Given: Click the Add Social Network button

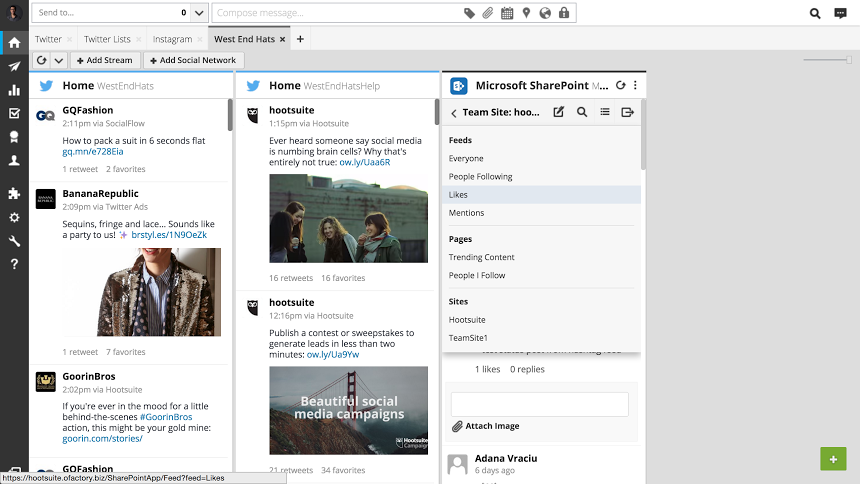Looking at the screenshot, I should pos(193,60).
